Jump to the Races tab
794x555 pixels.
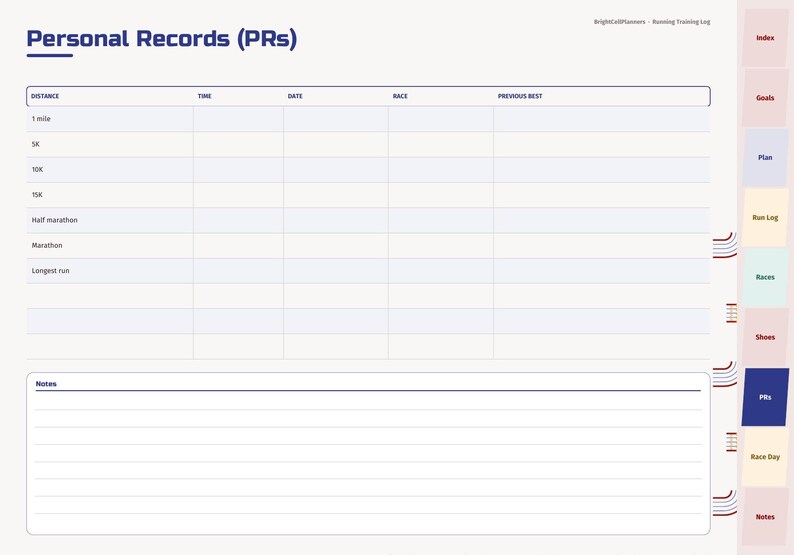point(765,278)
